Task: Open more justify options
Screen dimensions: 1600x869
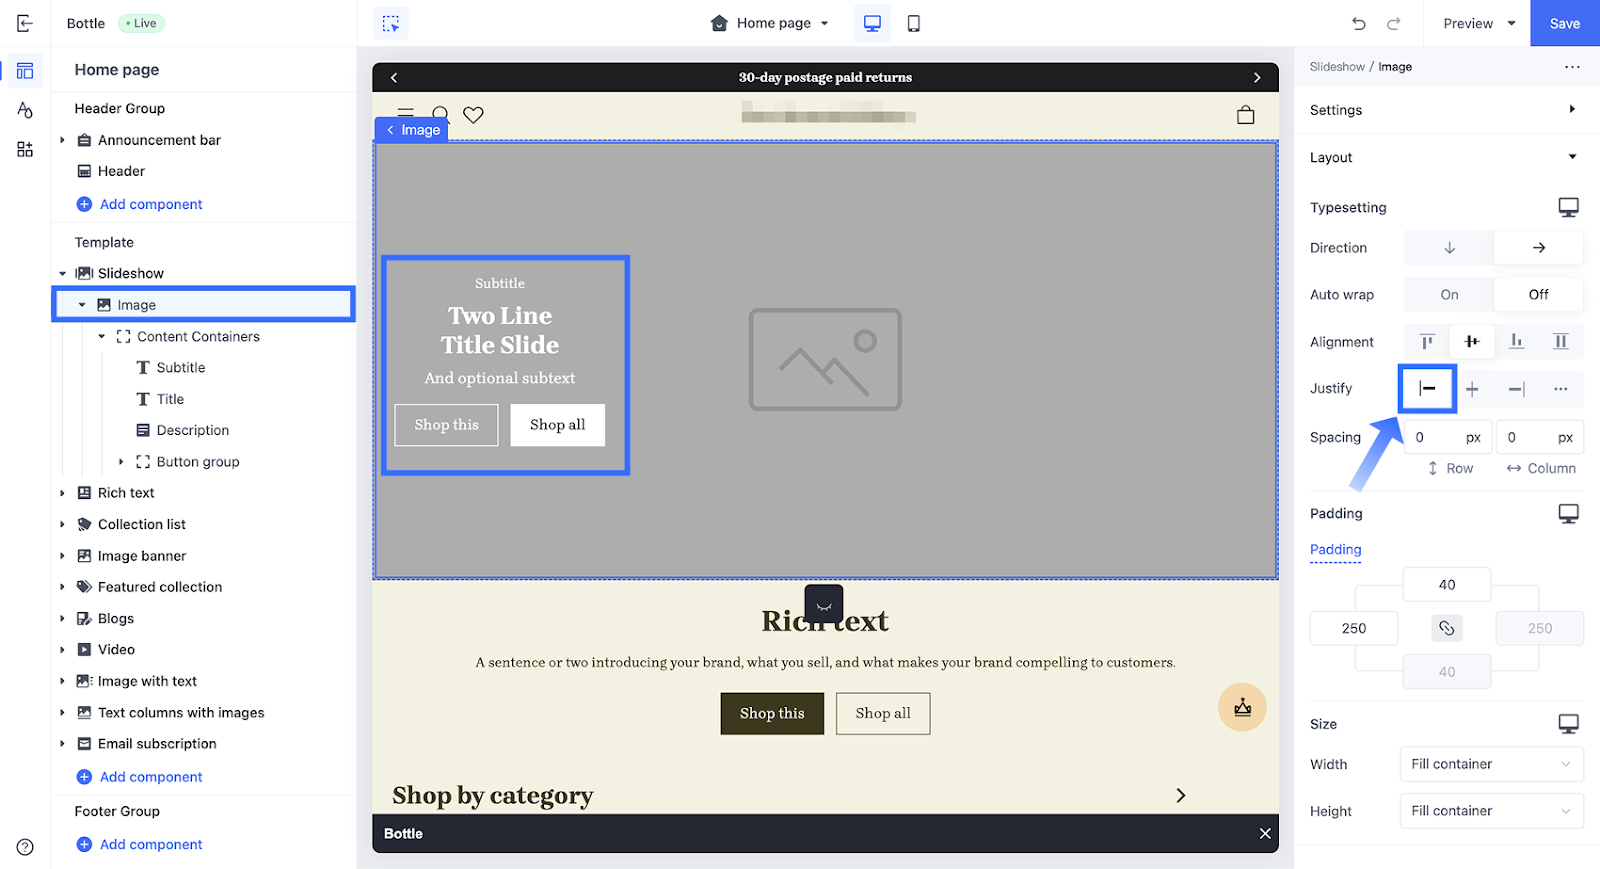Action: (1560, 389)
